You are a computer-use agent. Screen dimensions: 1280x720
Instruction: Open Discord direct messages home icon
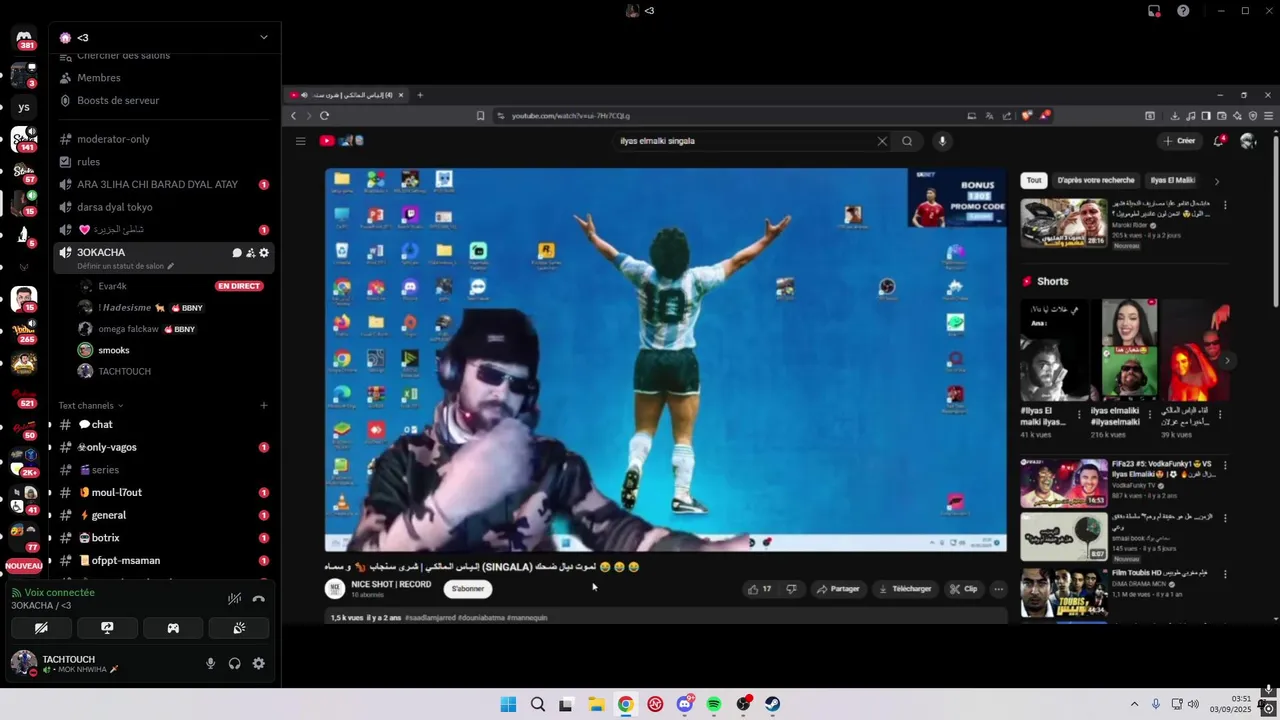(24, 38)
